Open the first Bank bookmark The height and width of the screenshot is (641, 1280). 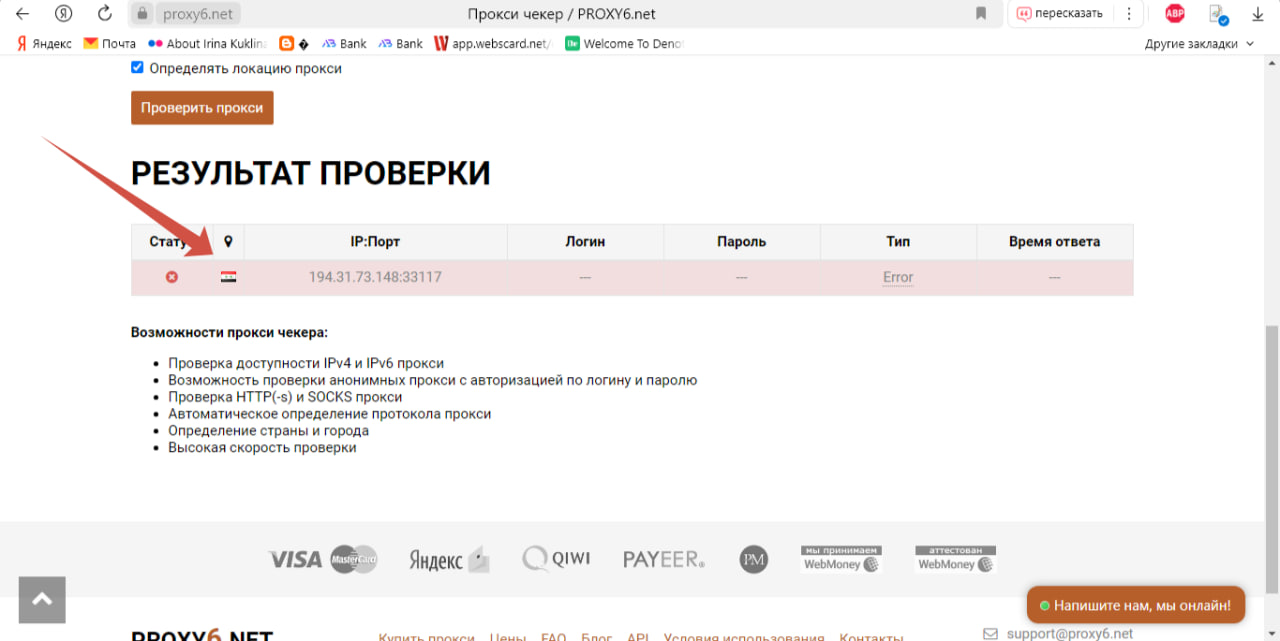click(344, 44)
